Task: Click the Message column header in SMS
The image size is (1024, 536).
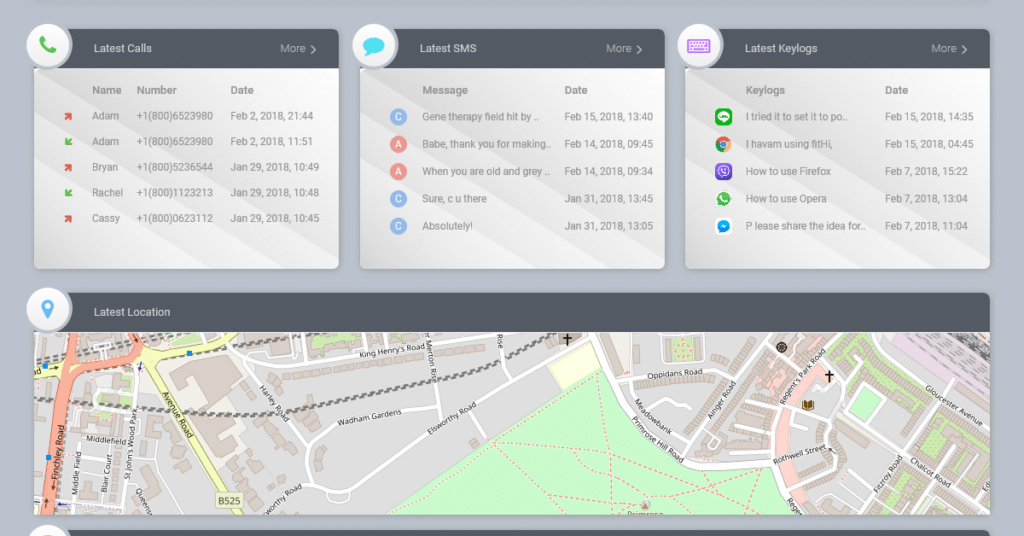Action: (x=445, y=90)
